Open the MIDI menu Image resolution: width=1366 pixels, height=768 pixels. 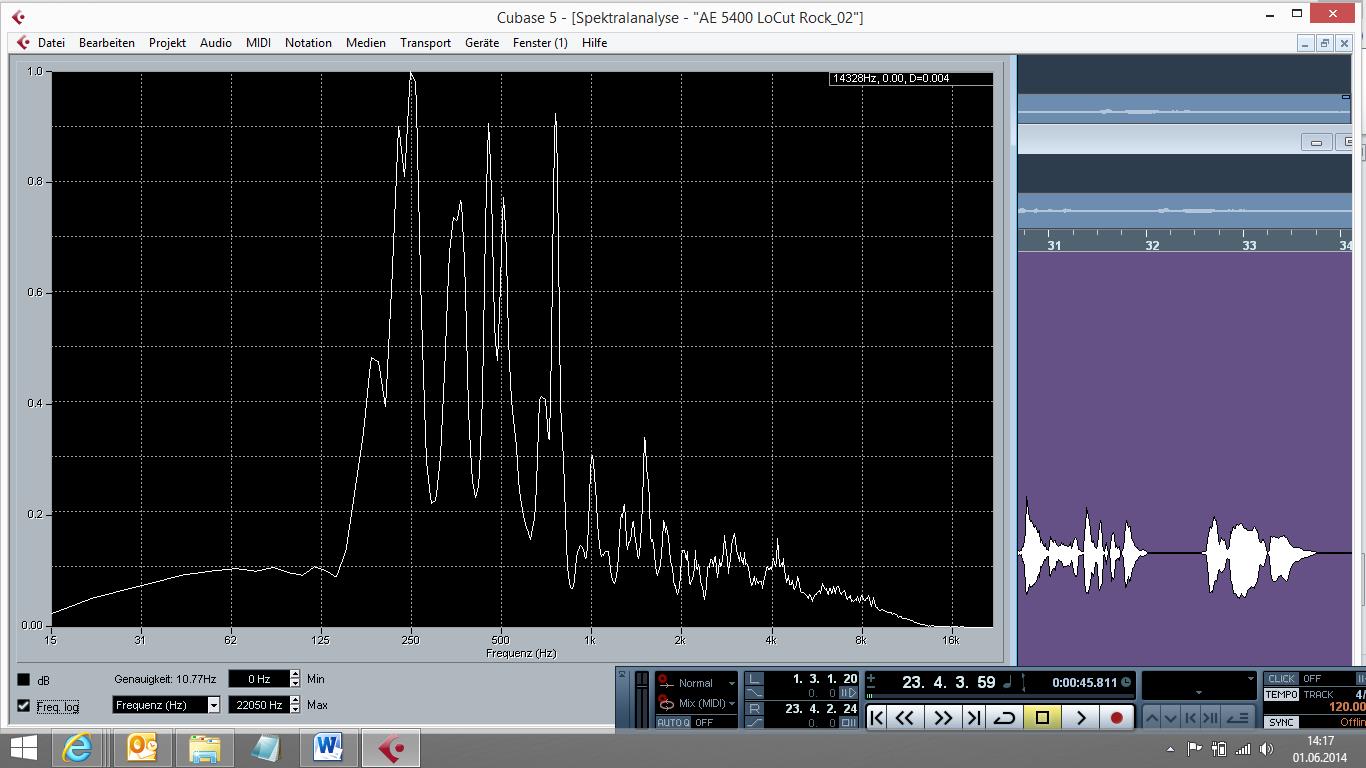tap(259, 43)
